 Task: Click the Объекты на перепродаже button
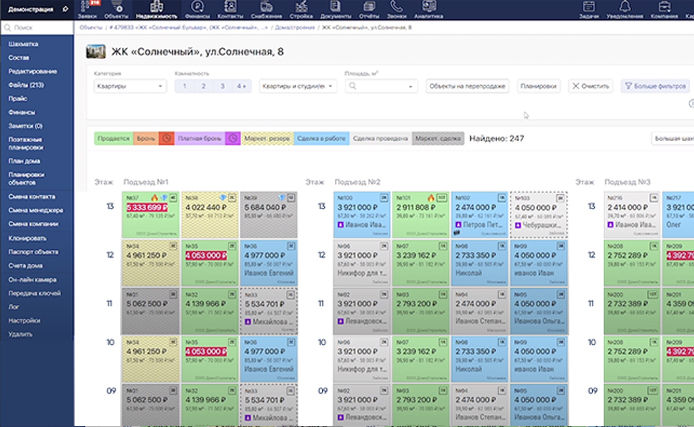(467, 86)
